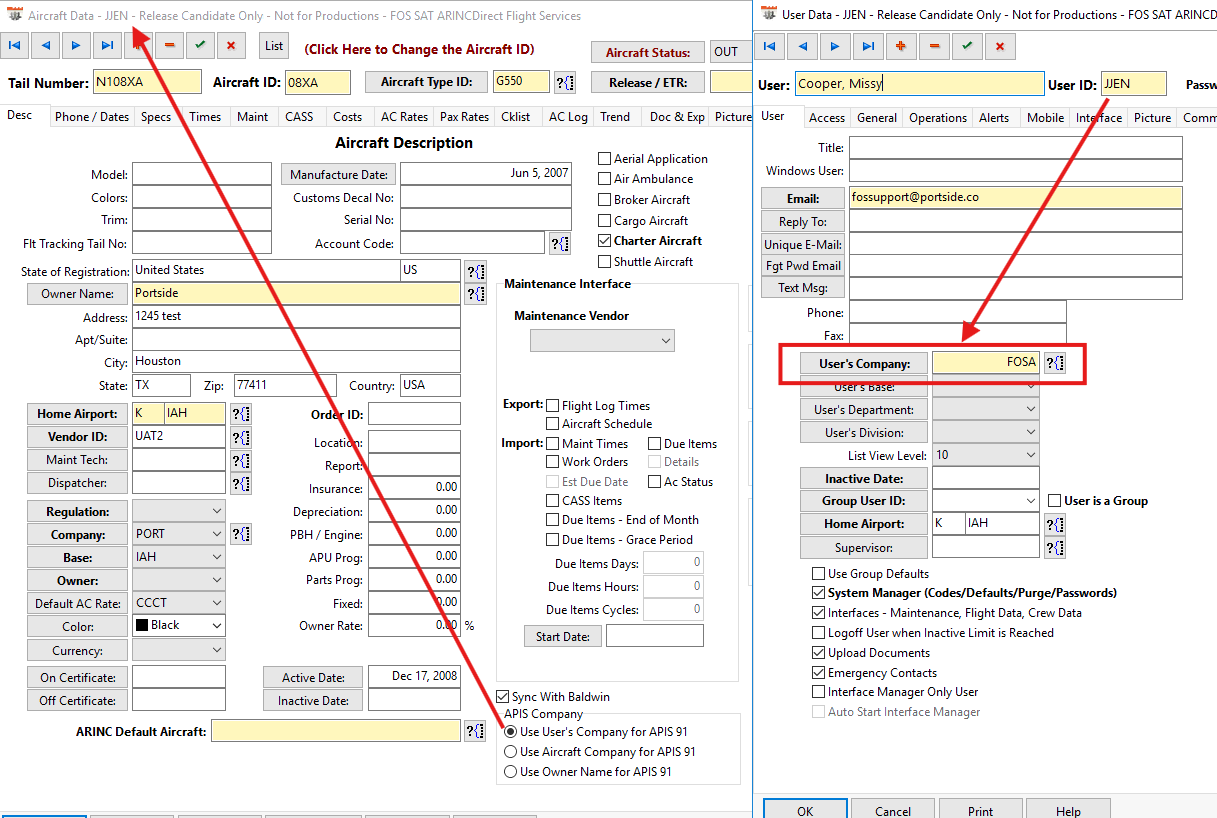Switch to the Maint tab in Aircraft Data
This screenshot has width=1217, height=818.
pyautogui.click(x=252, y=117)
